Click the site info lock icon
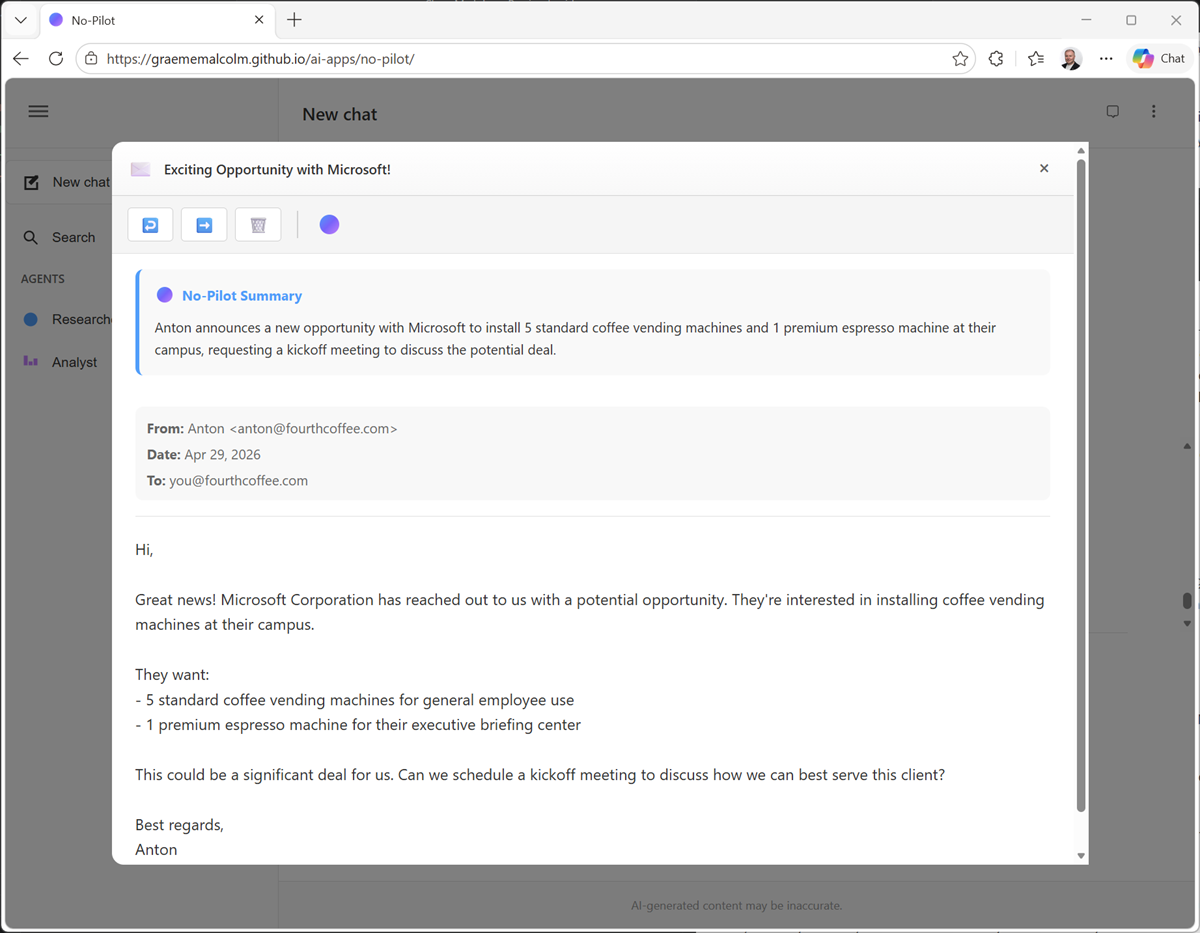 pyautogui.click(x=91, y=59)
